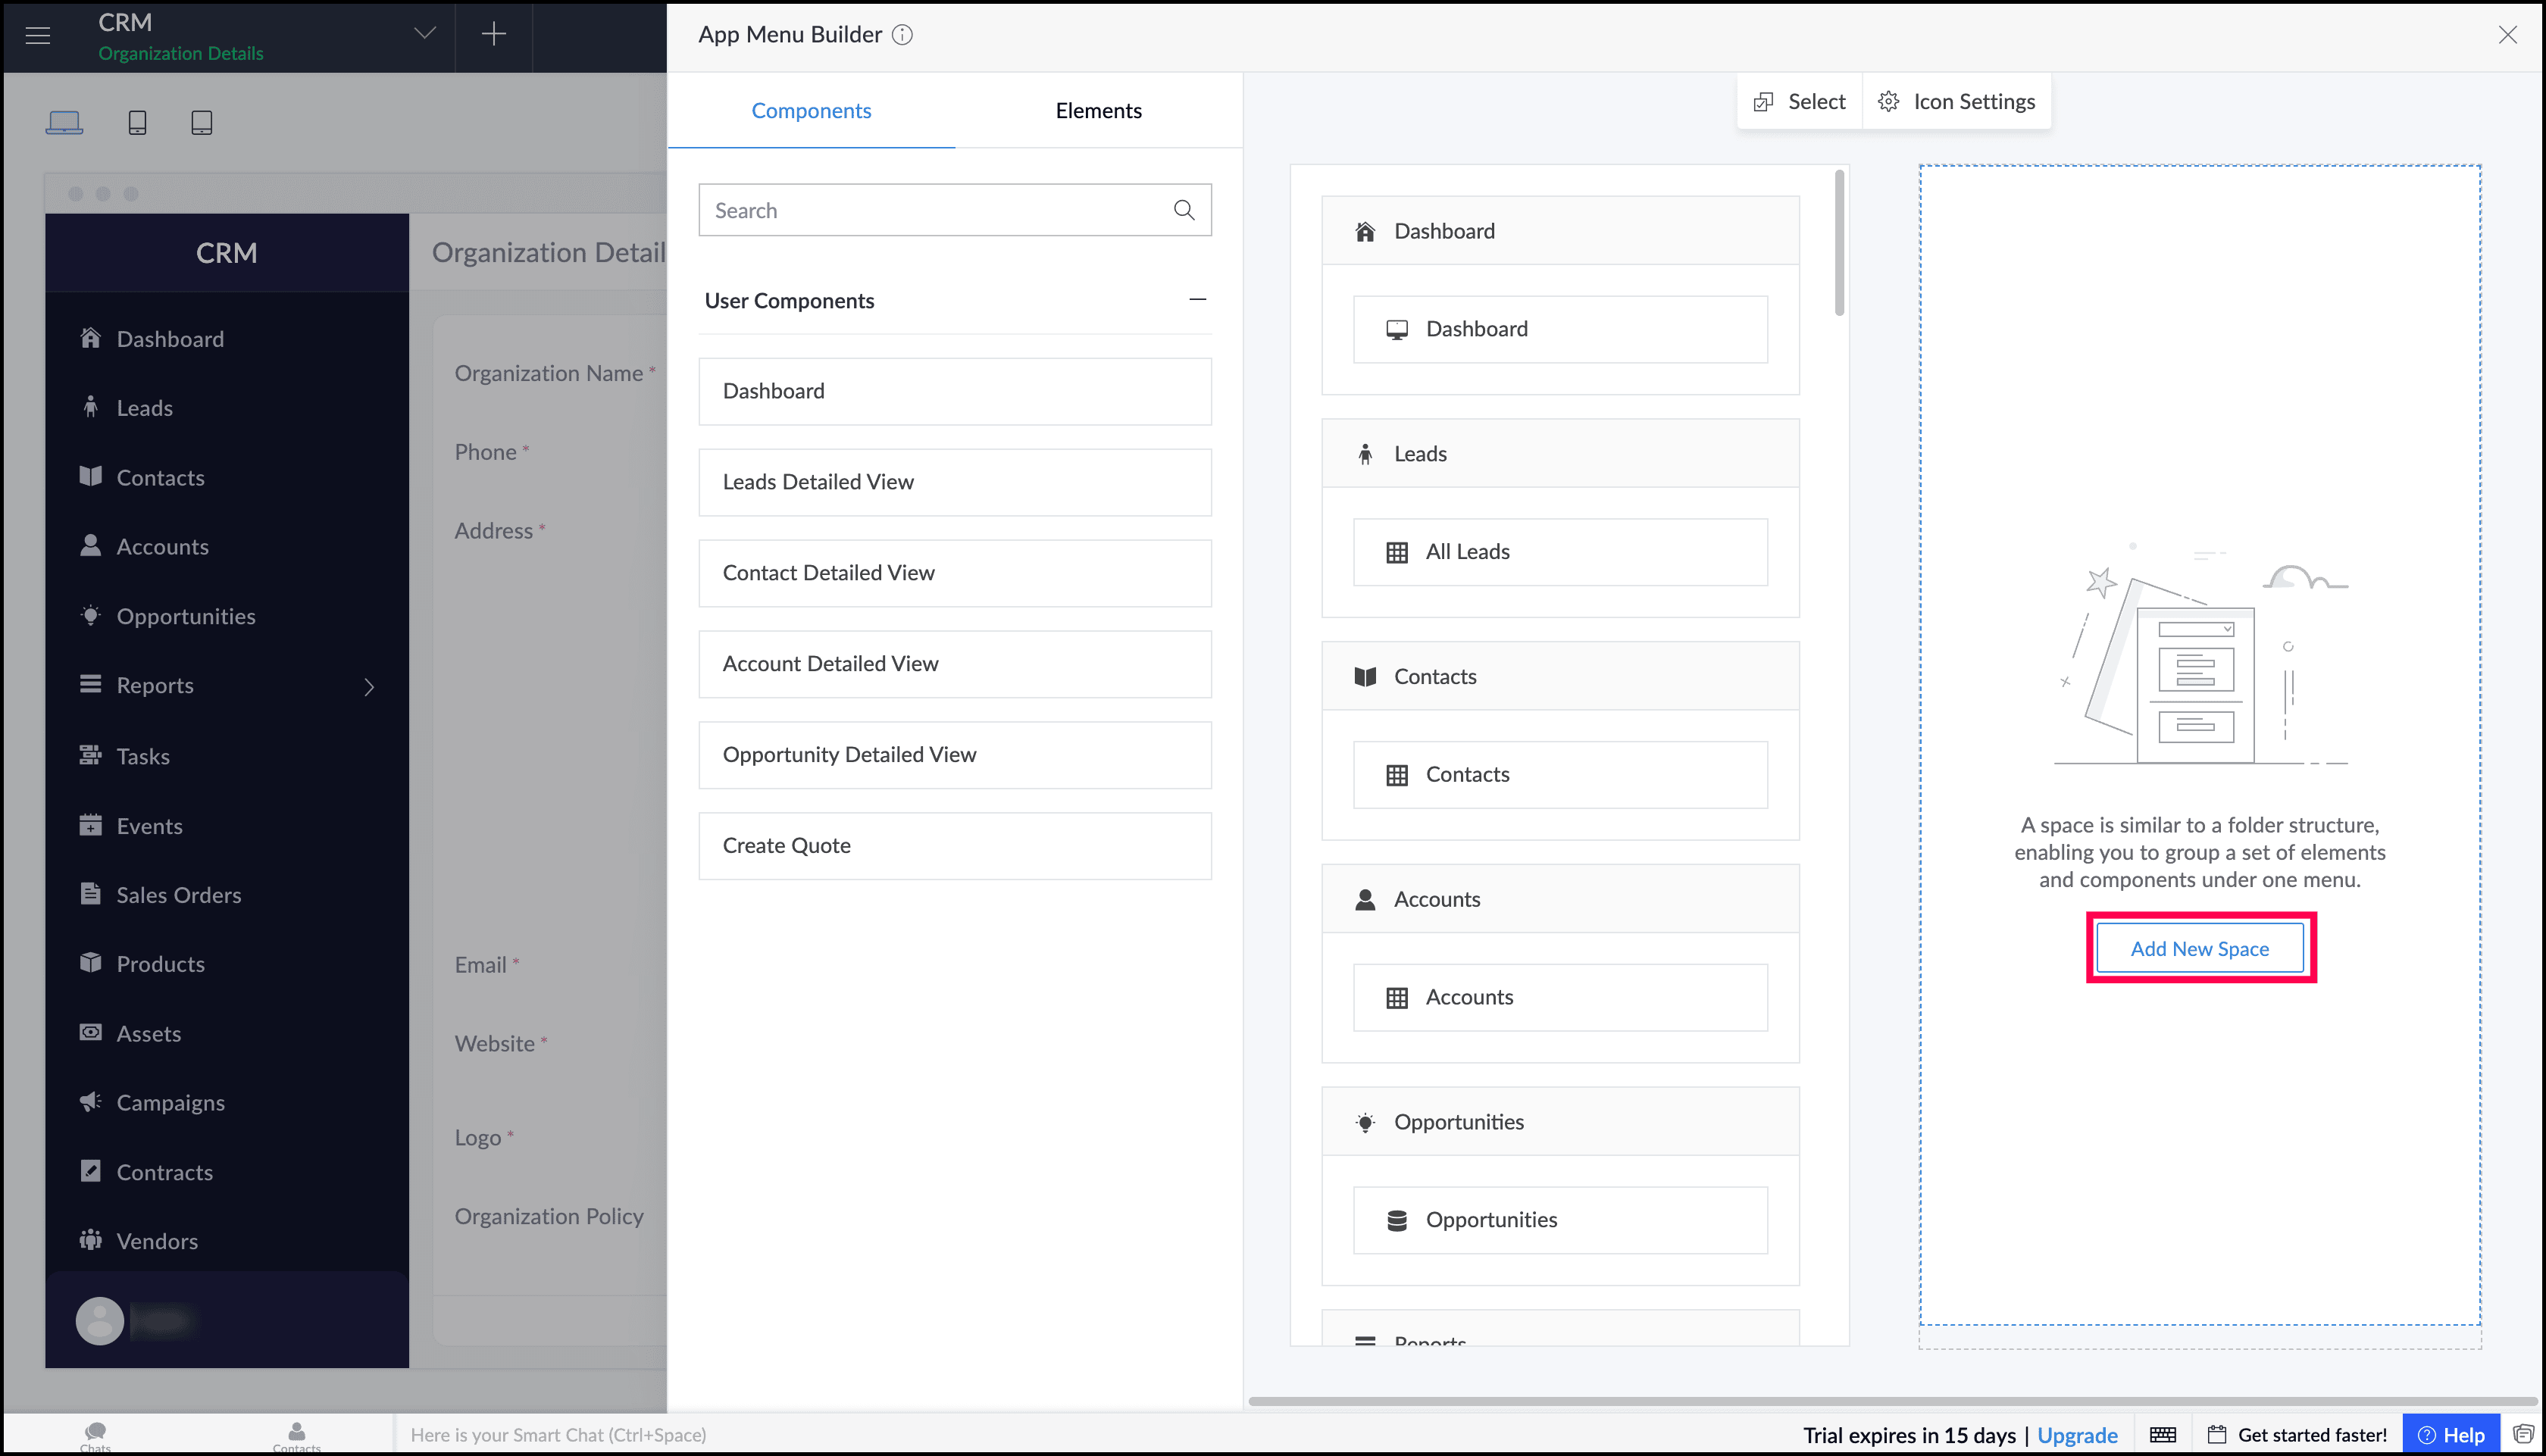Click the plus icon next to CRM
Screen dimensions: 2546x1456
coord(493,35)
